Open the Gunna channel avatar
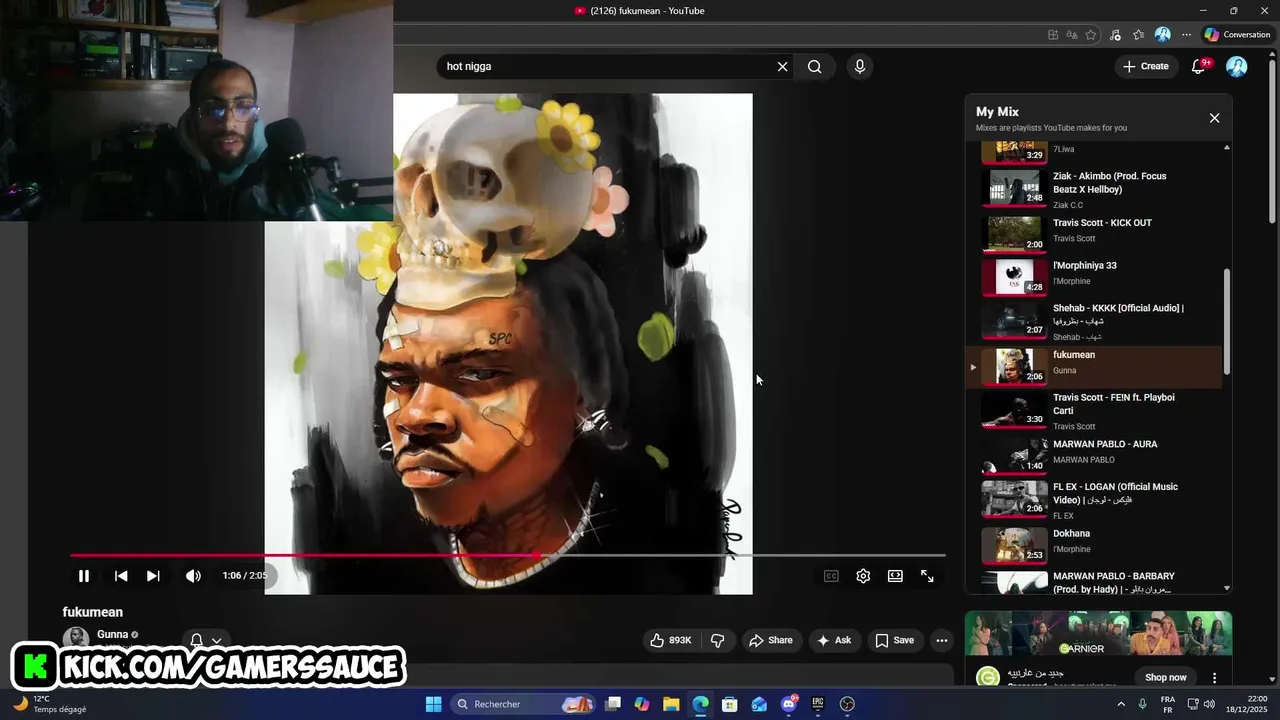This screenshot has height=720, width=1280. click(x=75, y=638)
